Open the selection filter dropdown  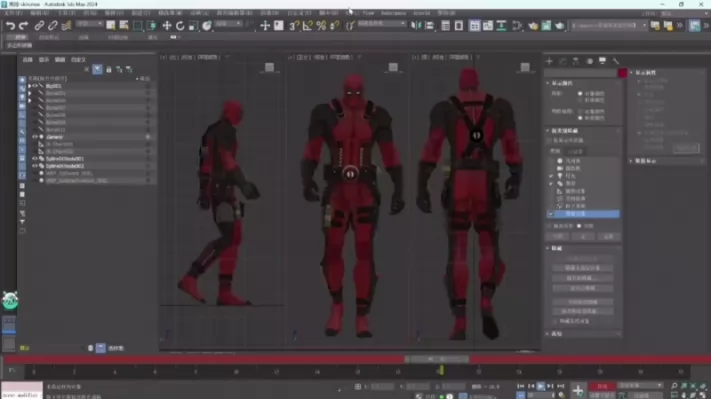[x=89, y=24]
